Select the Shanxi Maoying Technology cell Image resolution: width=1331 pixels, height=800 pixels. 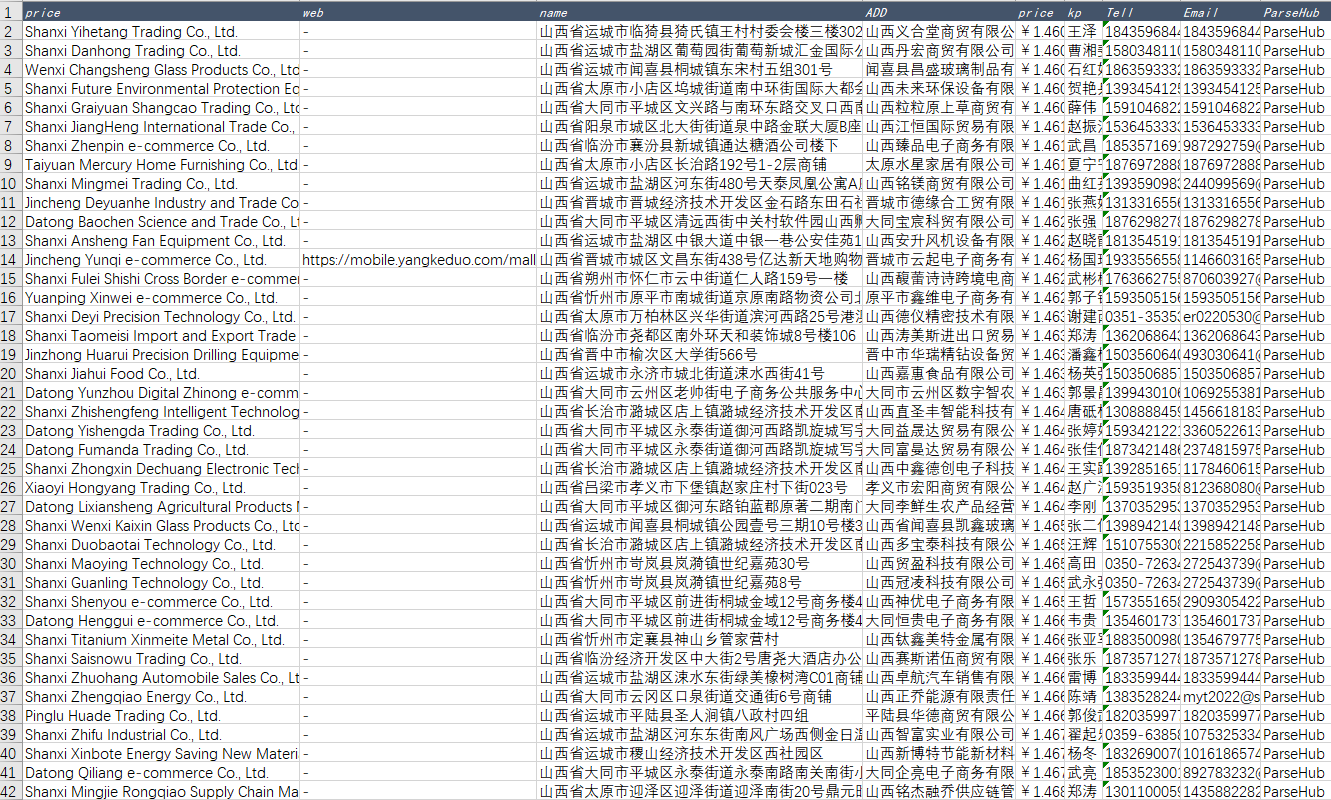[x=160, y=564]
